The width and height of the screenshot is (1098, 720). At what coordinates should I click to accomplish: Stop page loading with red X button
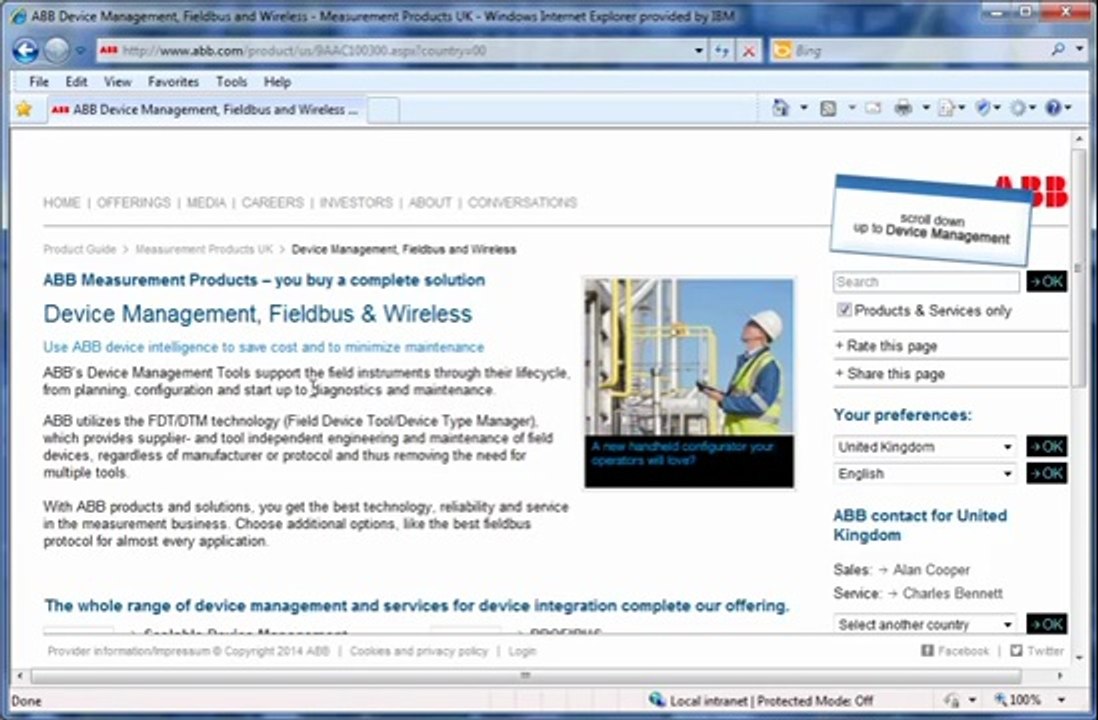[749, 51]
